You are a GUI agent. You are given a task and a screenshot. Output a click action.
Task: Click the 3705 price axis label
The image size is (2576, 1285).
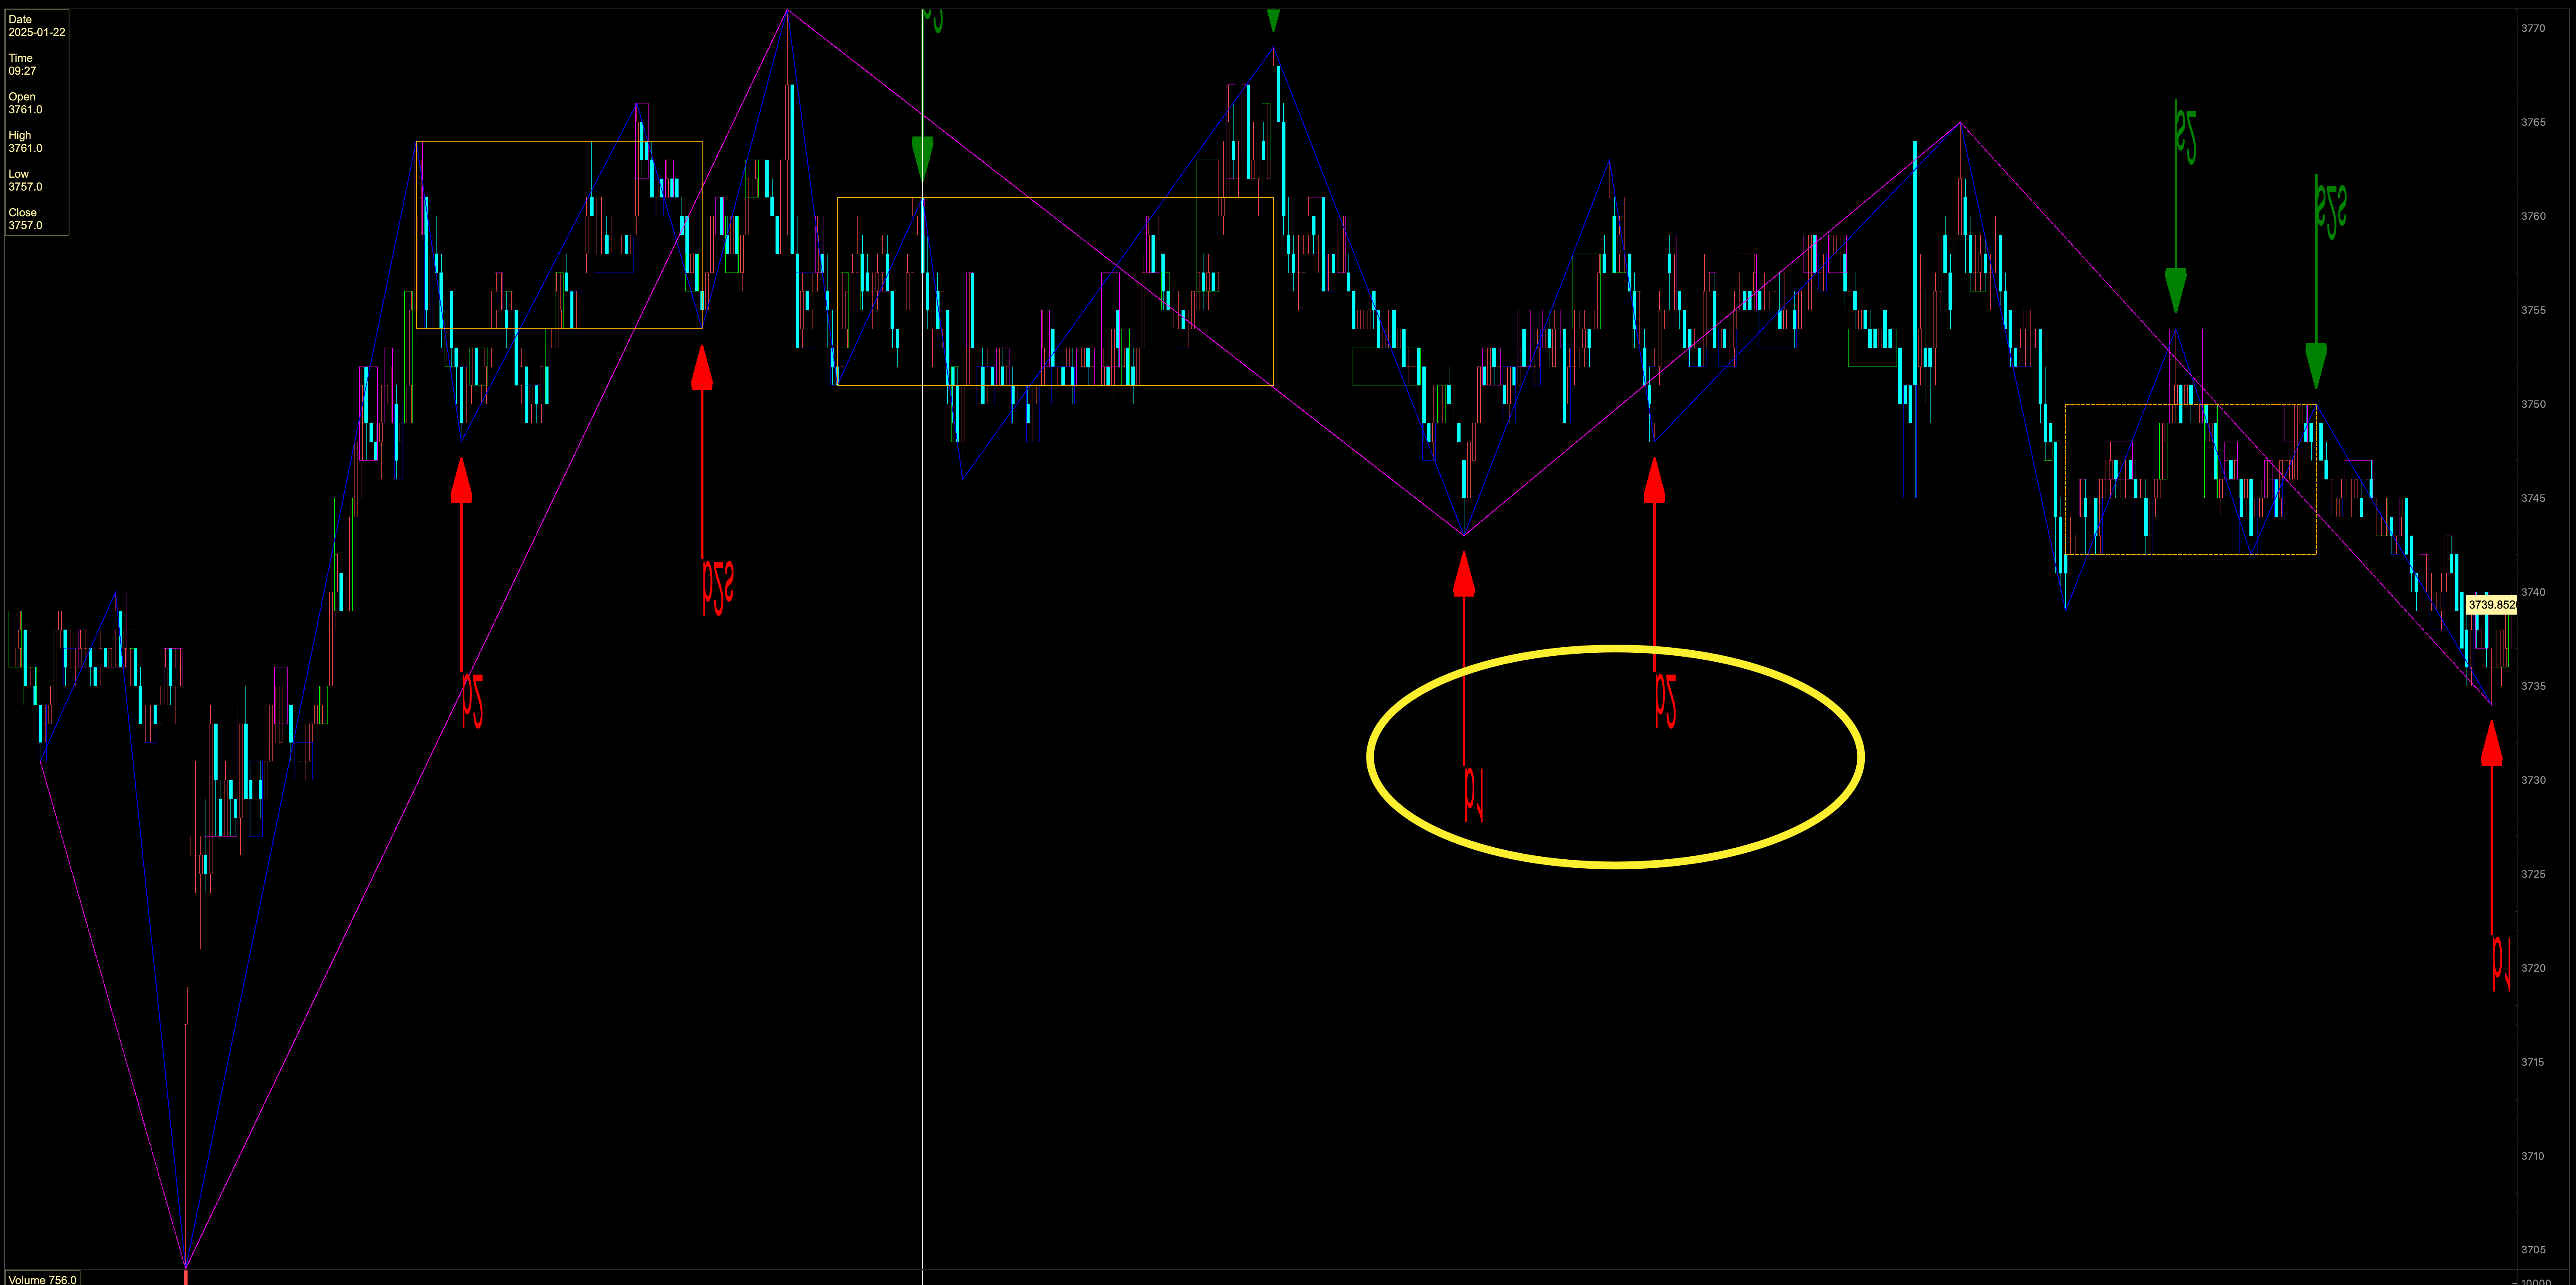tap(2533, 1250)
